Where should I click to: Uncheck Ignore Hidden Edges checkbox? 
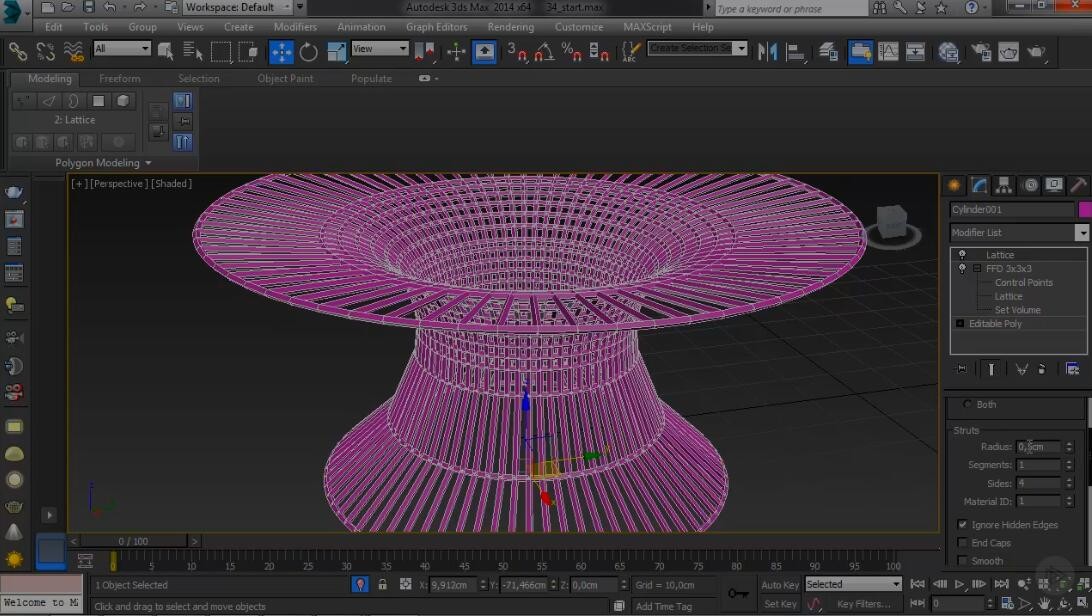[x=962, y=524]
